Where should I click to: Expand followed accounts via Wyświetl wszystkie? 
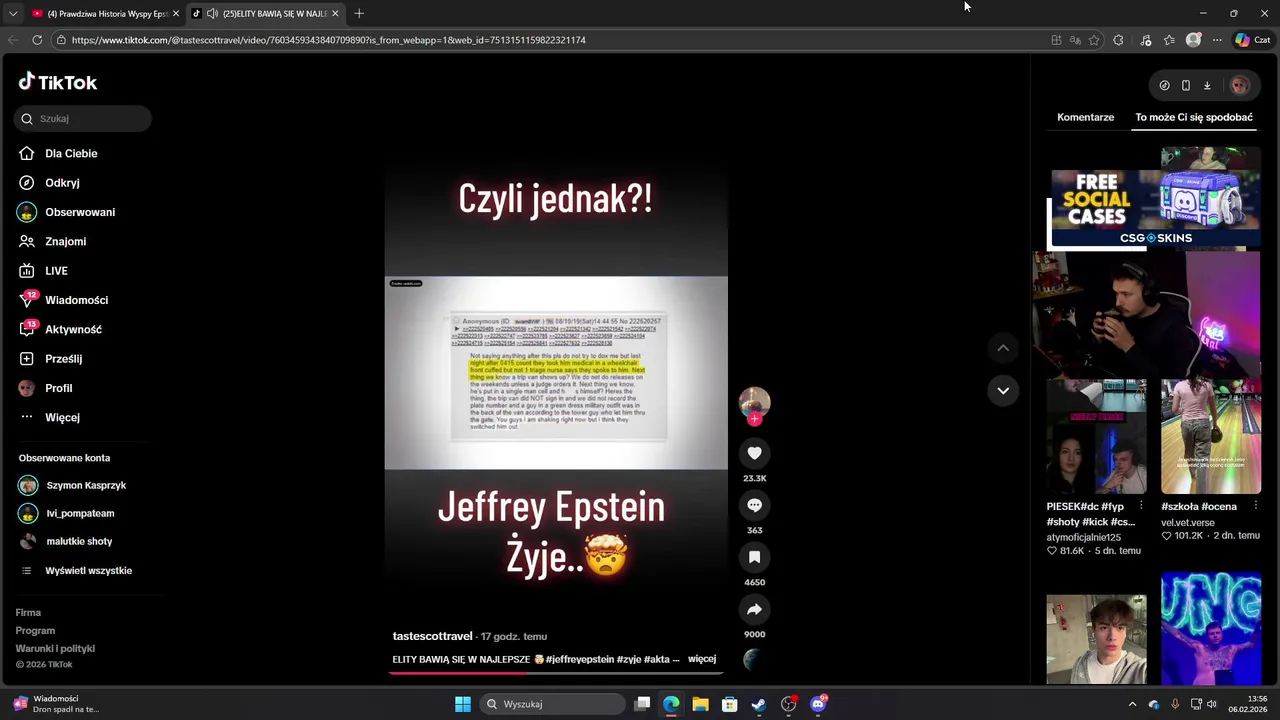(76, 571)
